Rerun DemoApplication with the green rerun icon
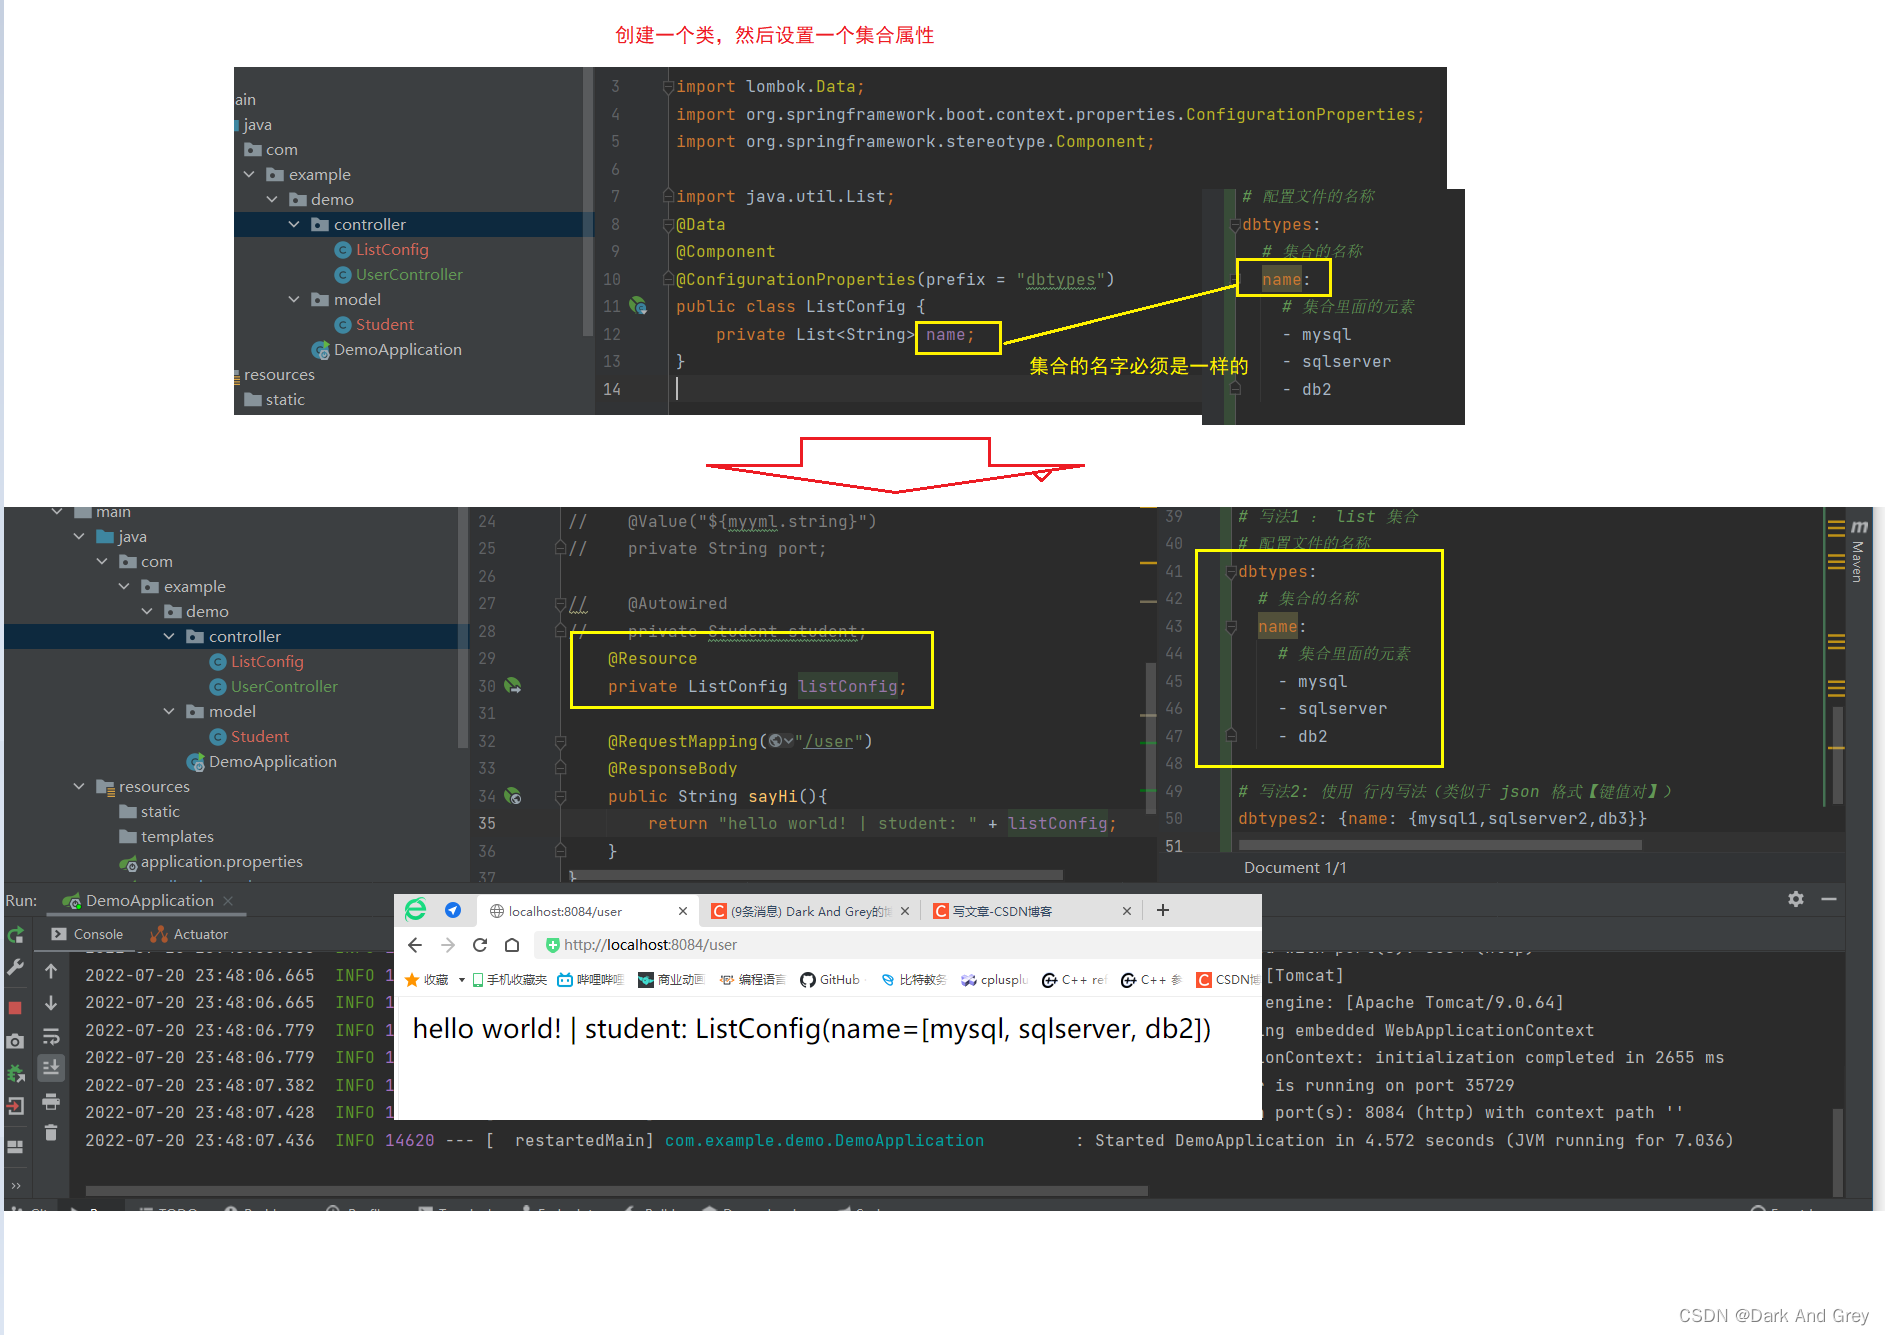Viewport: 1885px width, 1335px height. 16,935
